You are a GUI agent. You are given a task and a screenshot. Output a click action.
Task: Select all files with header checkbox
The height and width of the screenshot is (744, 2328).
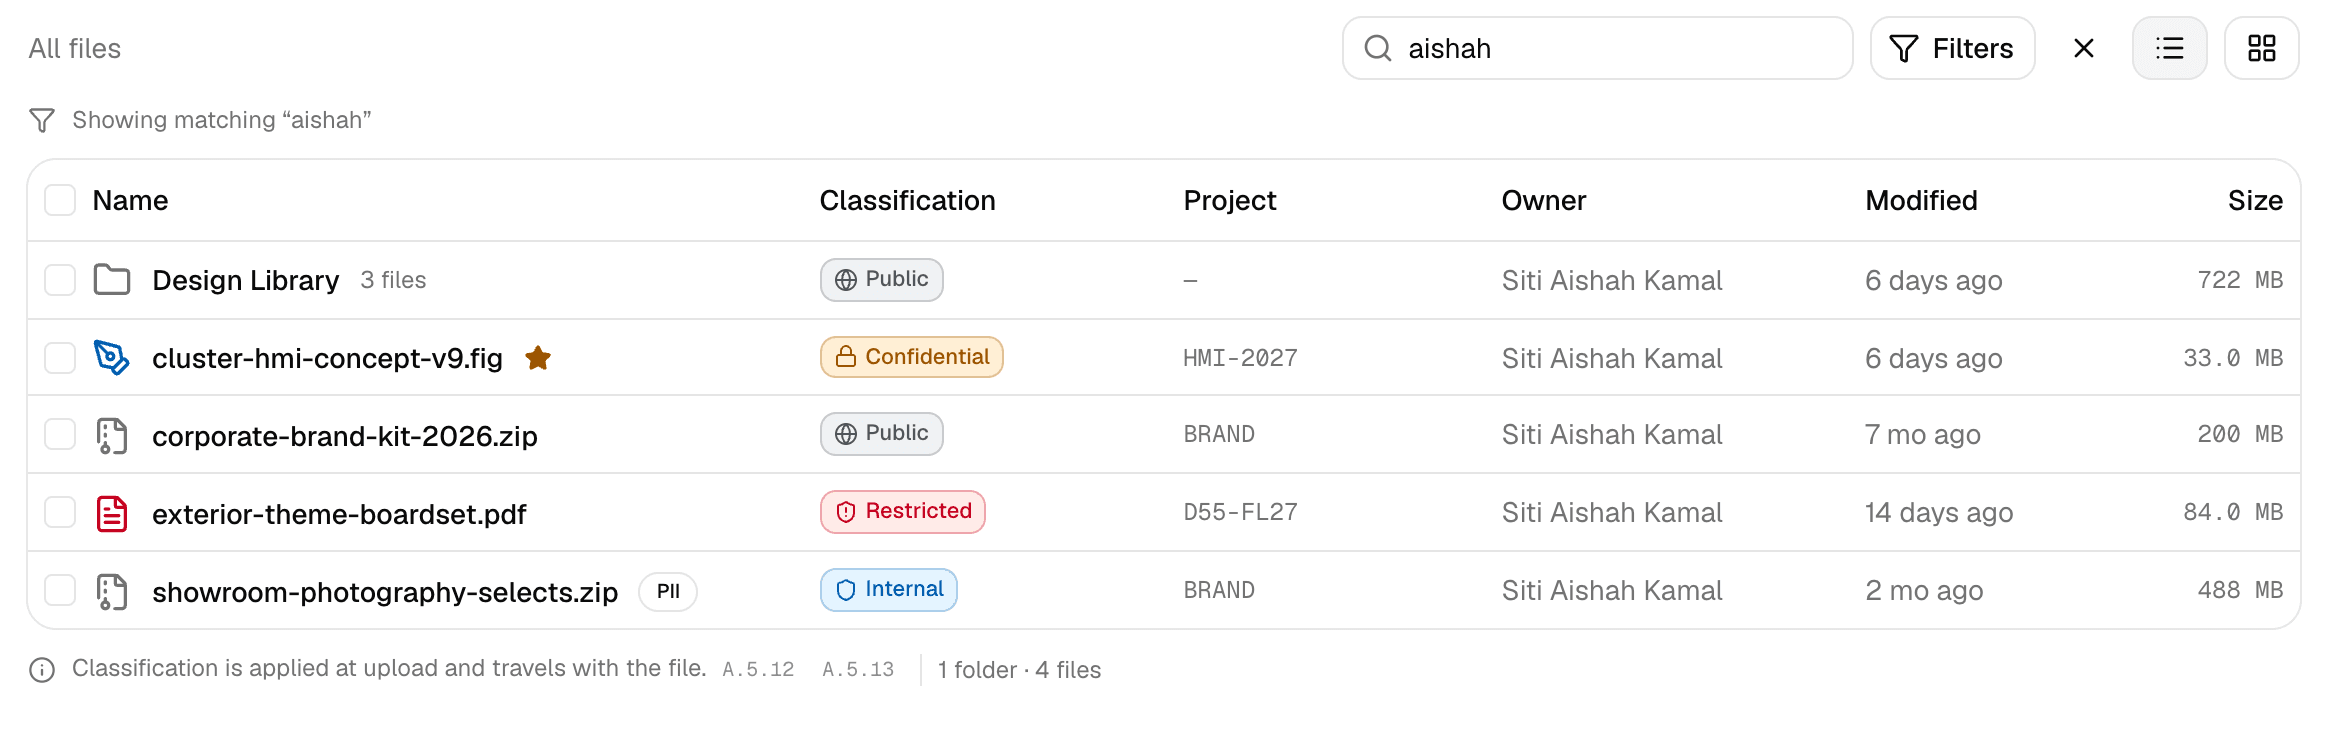pos(60,200)
